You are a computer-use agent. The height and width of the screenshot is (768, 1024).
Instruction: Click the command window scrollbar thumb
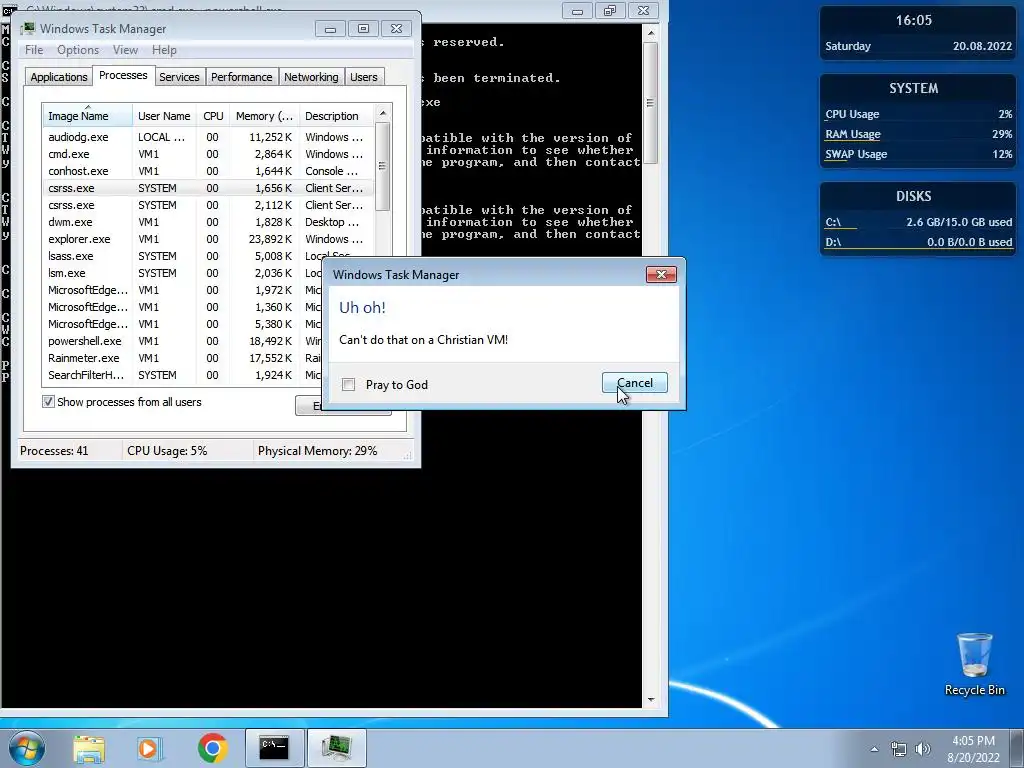click(x=650, y=103)
